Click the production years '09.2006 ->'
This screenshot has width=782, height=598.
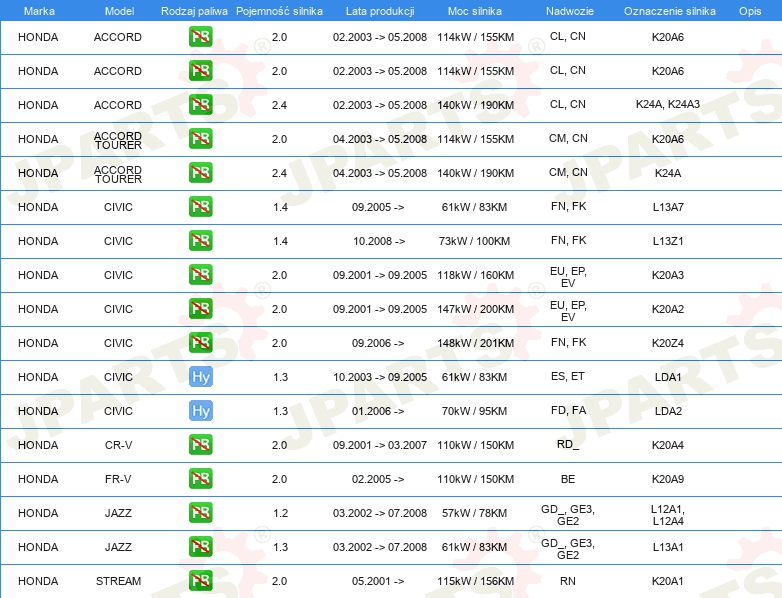pos(378,343)
